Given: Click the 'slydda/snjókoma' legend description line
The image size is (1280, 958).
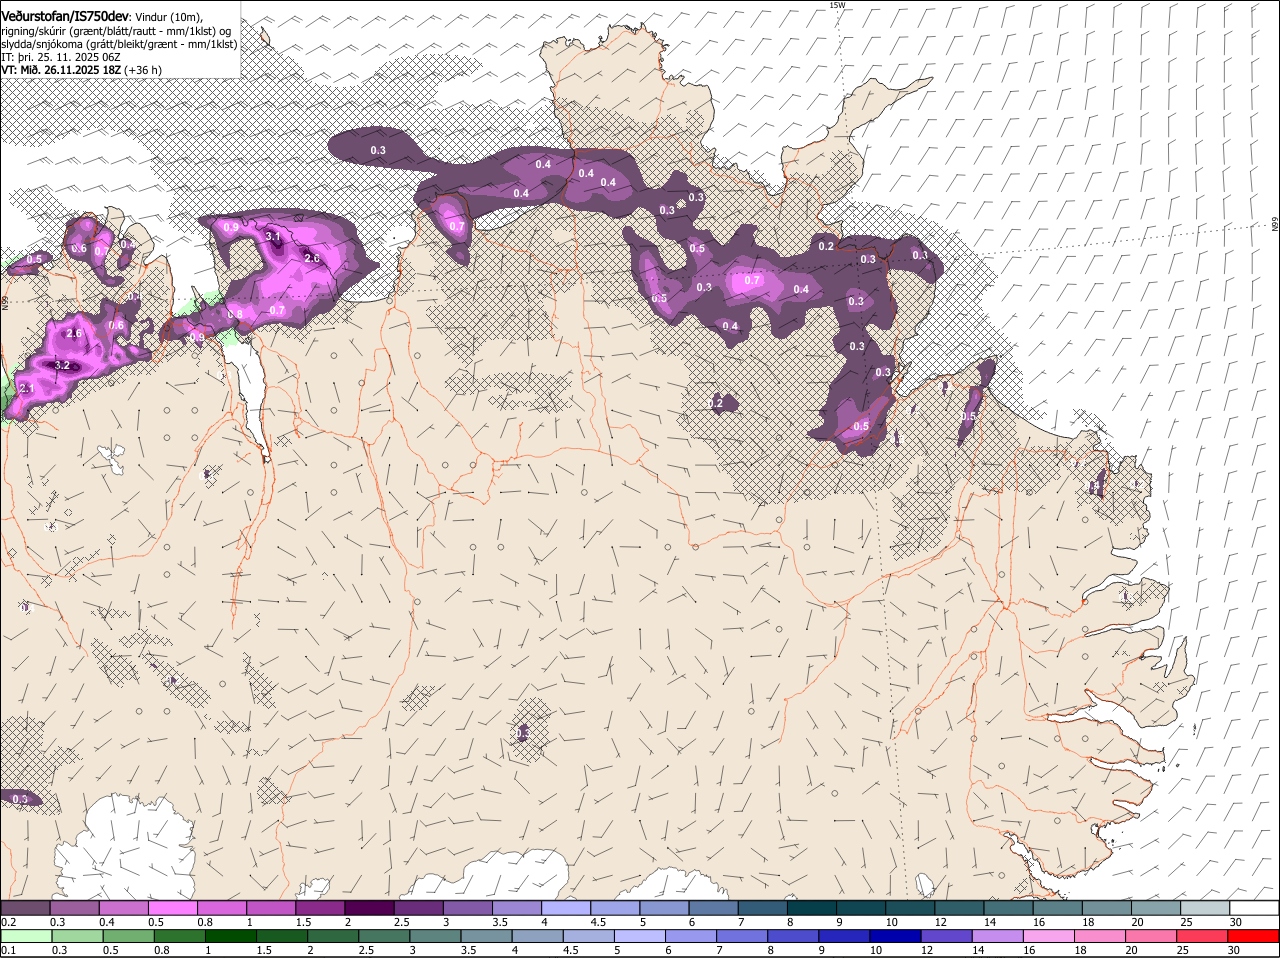Looking at the screenshot, I should click(x=119, y=44).
